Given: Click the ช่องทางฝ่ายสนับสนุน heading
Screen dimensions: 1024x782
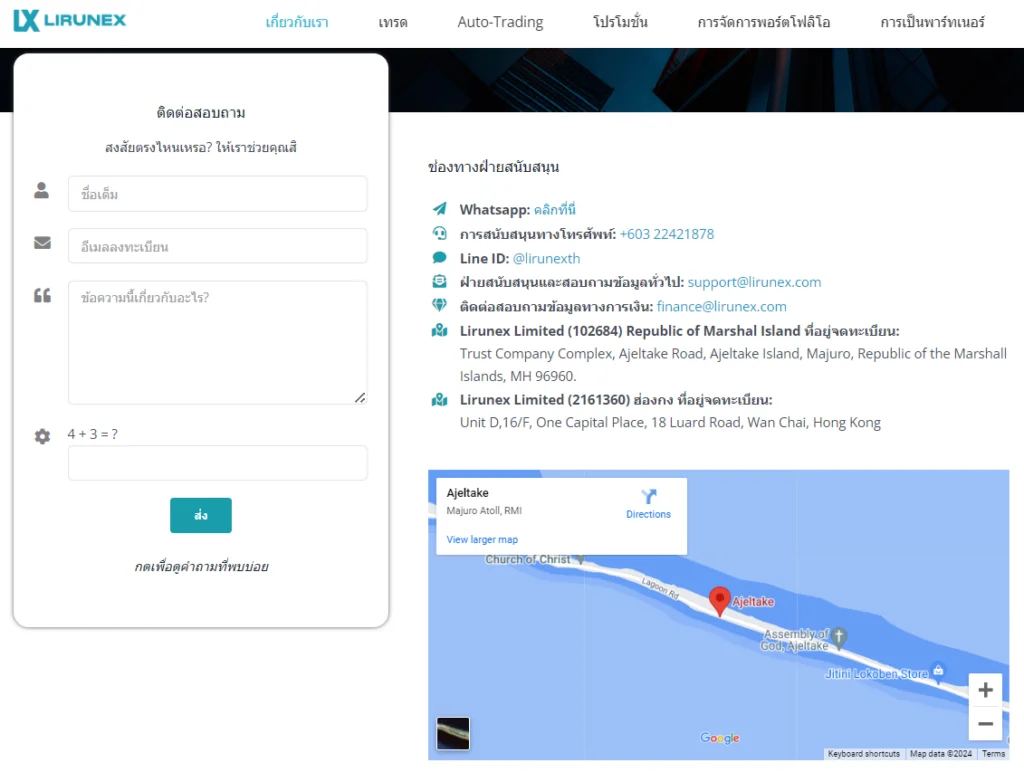Looking at the screenshot, I should (493, 167).
